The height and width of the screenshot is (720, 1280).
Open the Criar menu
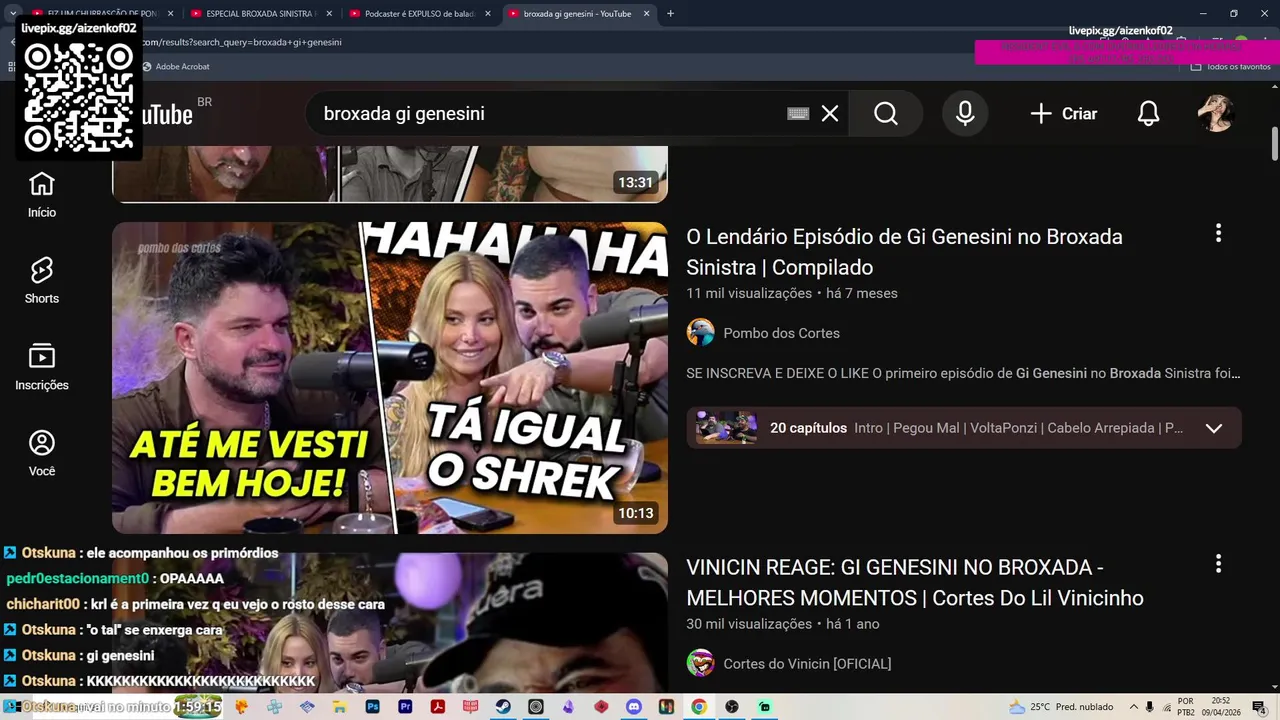pyautogui.click(x=1064, y=114)
